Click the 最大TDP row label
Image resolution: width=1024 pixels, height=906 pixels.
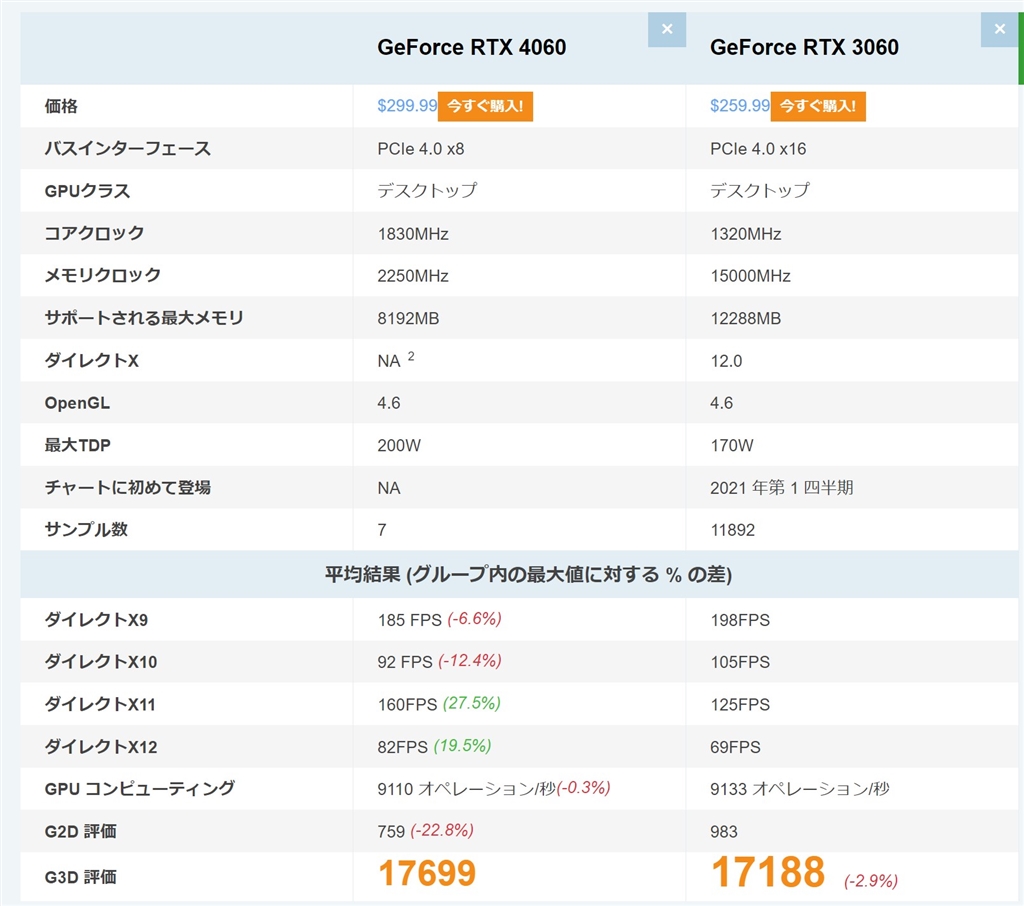[x=77, y=445]
